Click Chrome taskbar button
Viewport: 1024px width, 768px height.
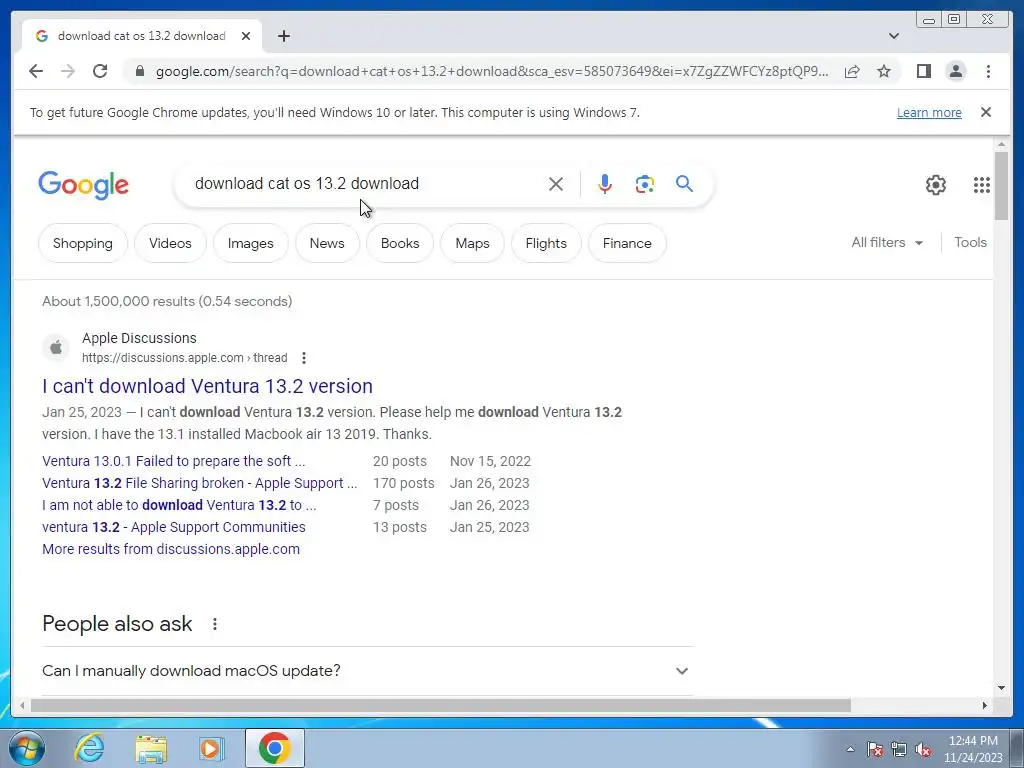(x=274, y=748)
